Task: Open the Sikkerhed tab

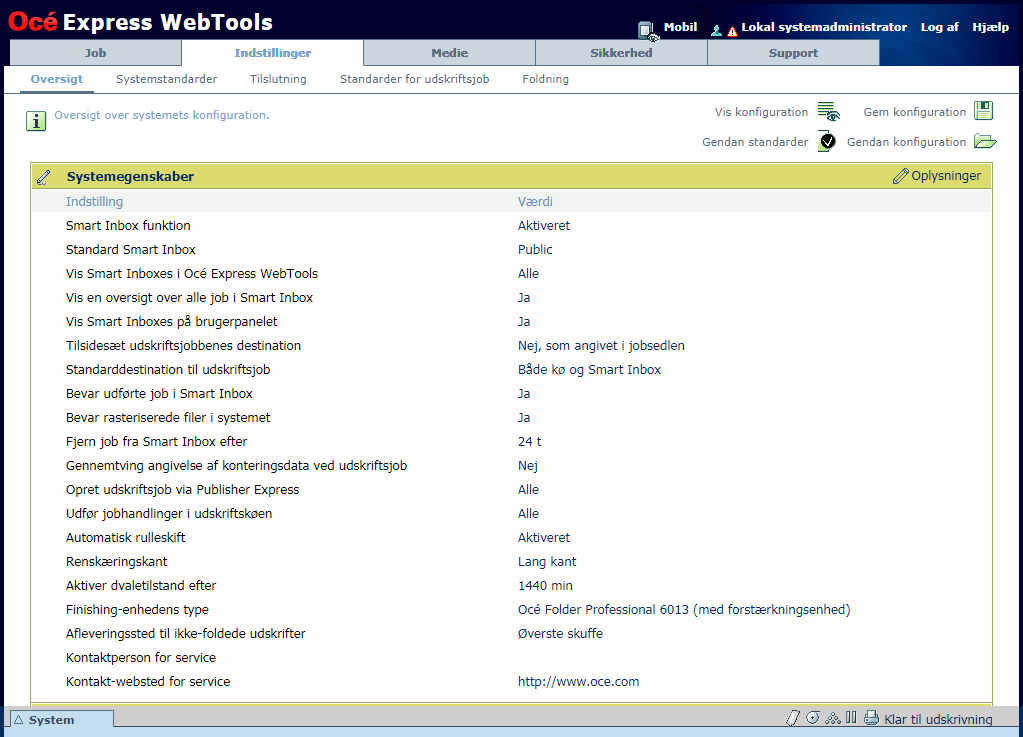Action: click(621, 53)
